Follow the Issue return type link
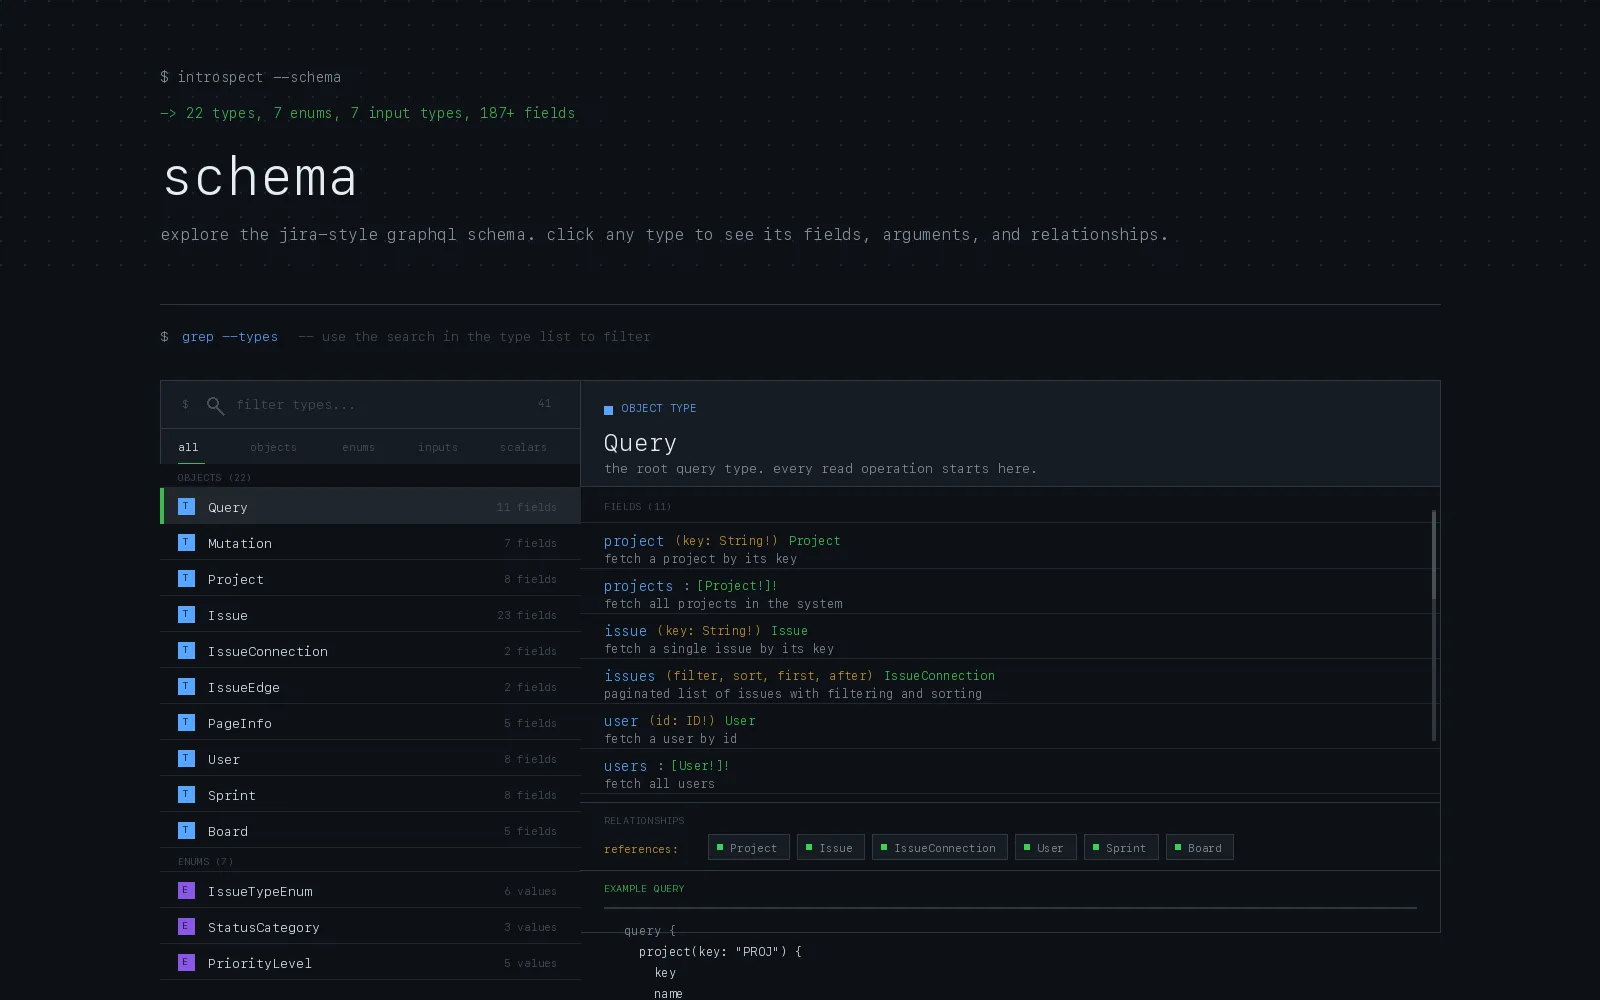 [x=789, y=631]
